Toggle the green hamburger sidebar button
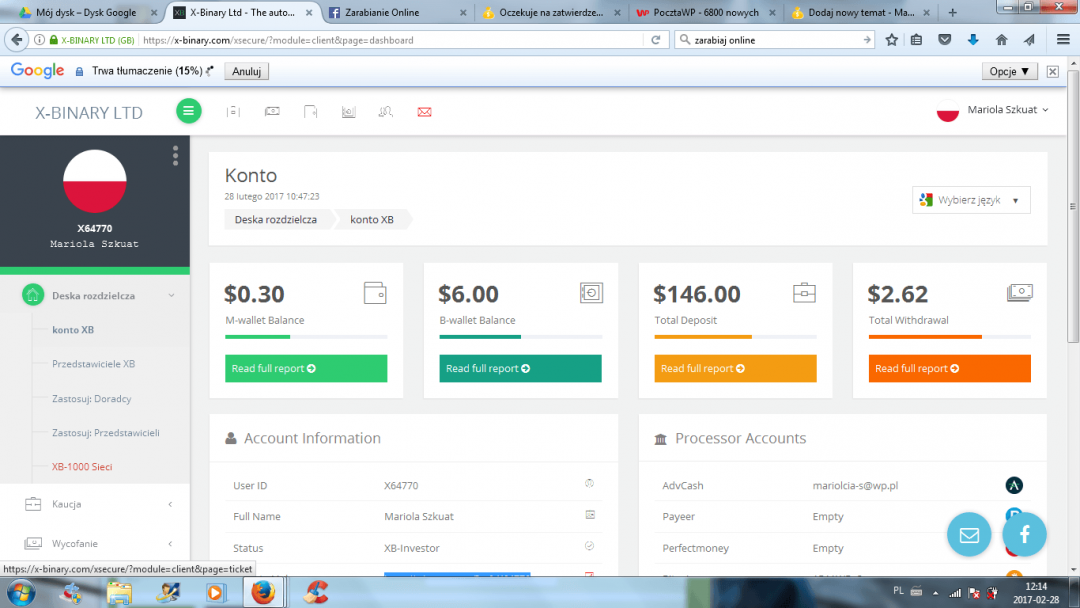This screenshot has height=608, width=1080. [x=189, y=111]
